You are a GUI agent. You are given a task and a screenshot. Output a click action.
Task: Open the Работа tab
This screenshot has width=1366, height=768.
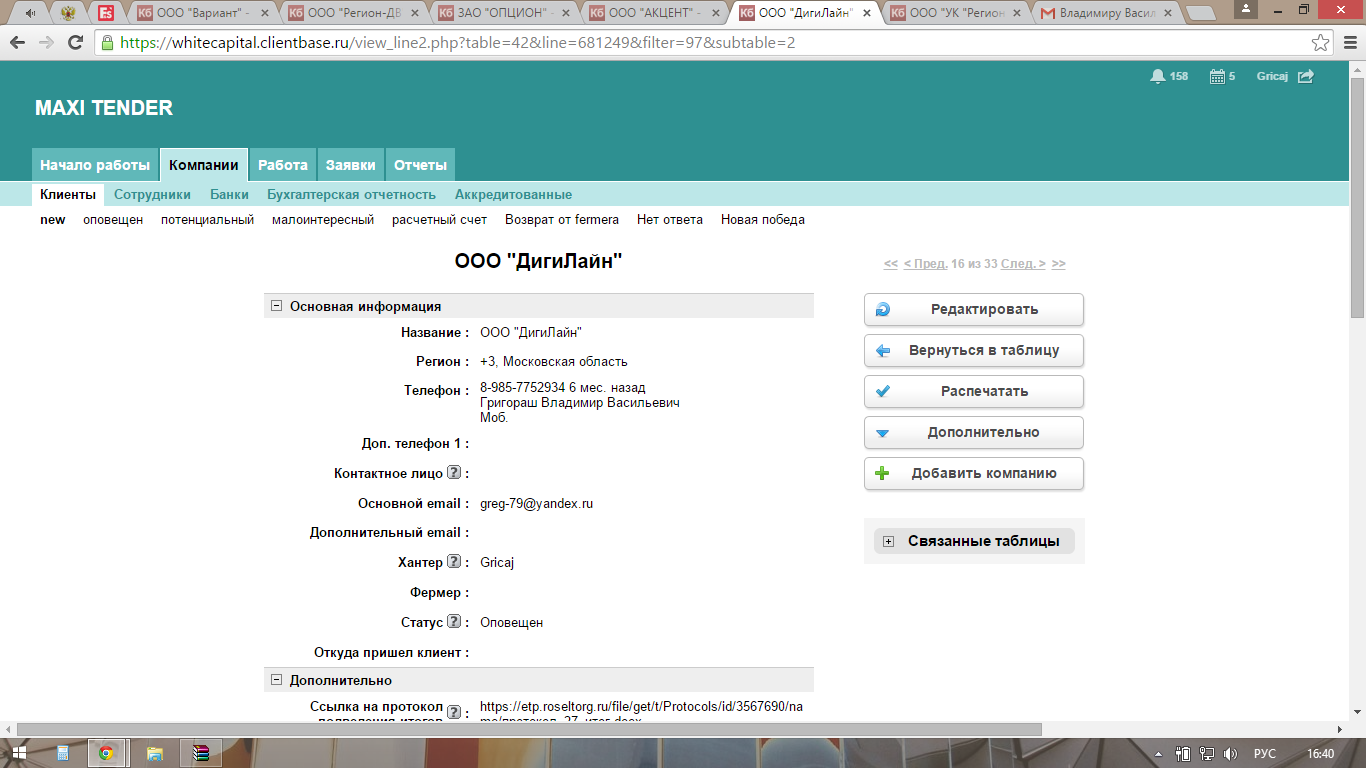pos(283,165)
